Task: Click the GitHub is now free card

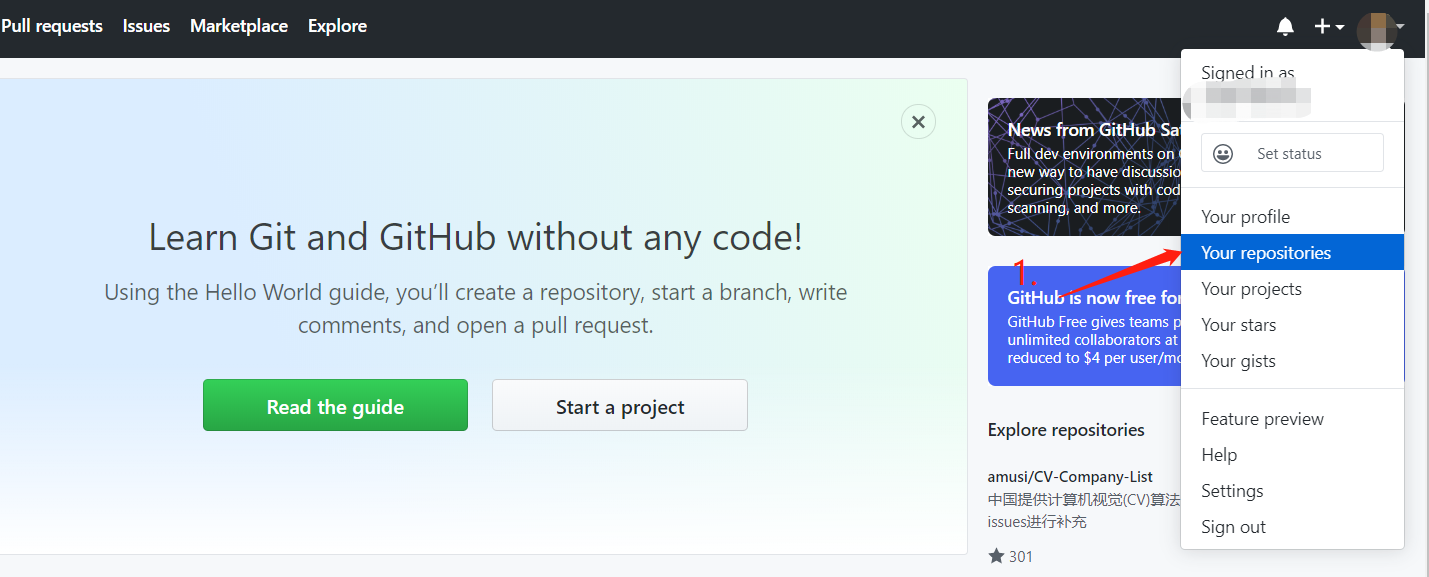Action: pyautogui.click(x=1084, y=326)
